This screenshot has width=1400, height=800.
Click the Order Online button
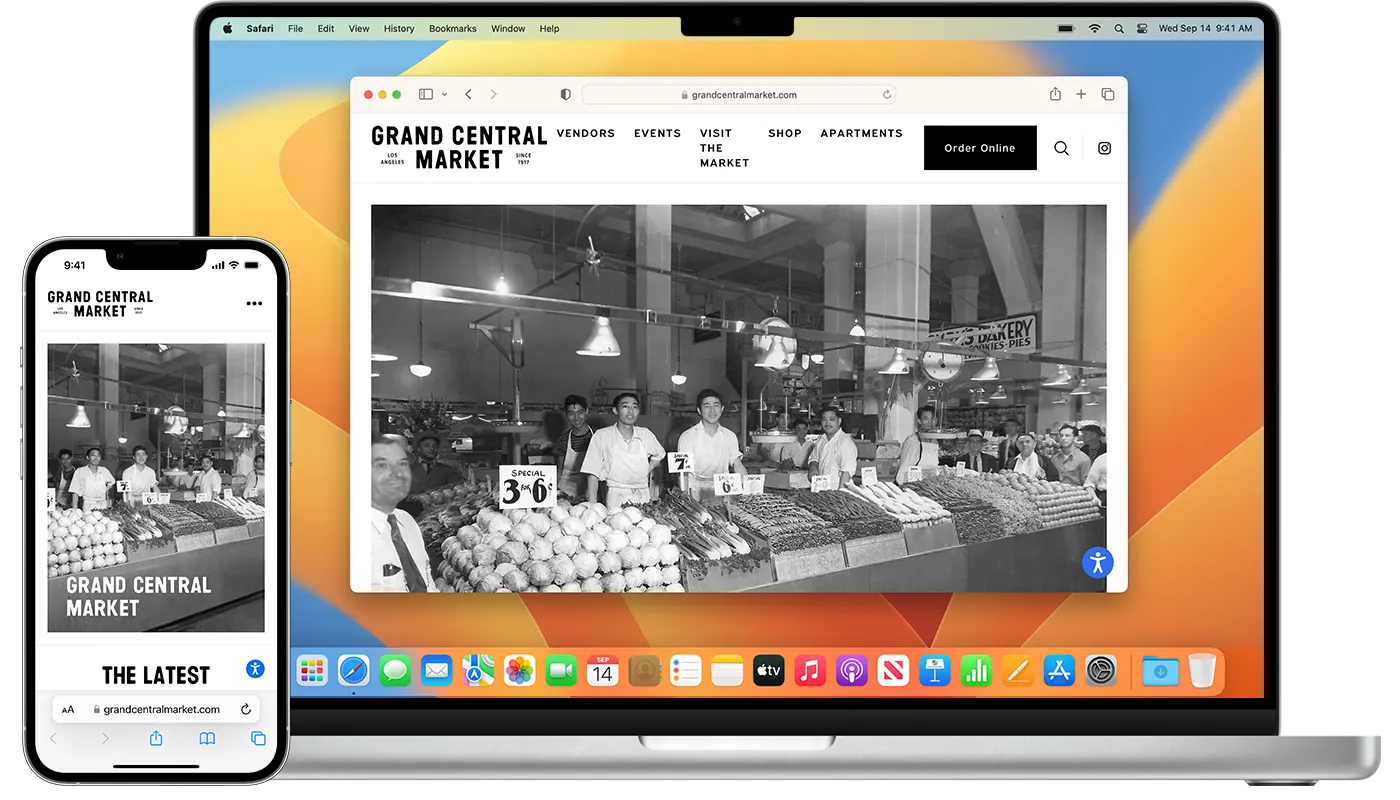(980, 148)
